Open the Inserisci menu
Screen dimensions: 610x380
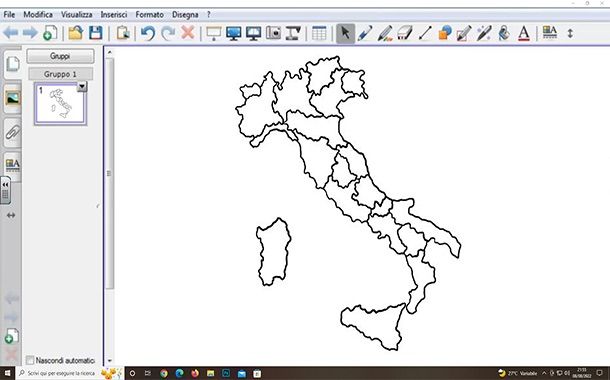coord(114,15)
